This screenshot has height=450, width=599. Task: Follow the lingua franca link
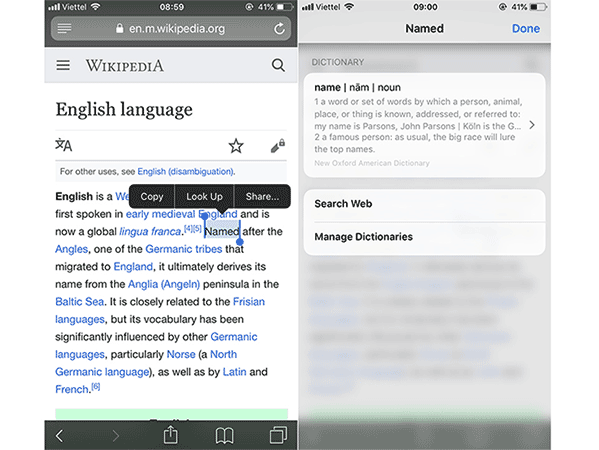150,231
